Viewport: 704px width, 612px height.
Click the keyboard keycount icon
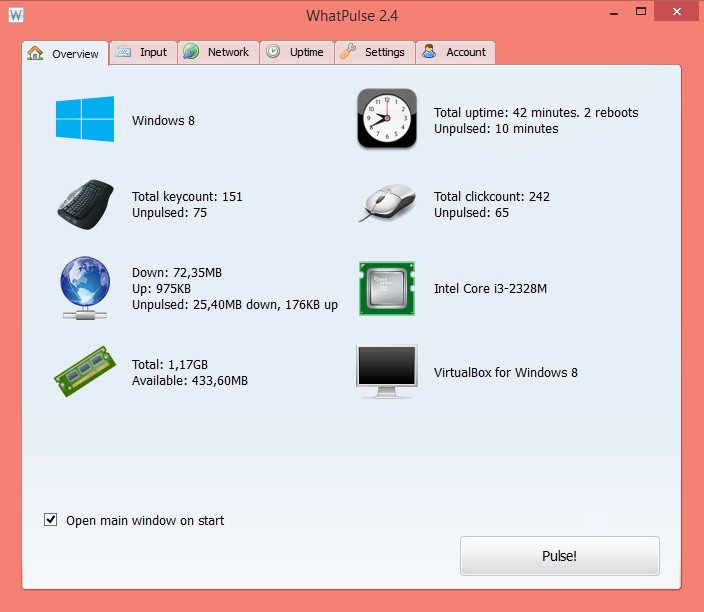click(x=85, y=204)
